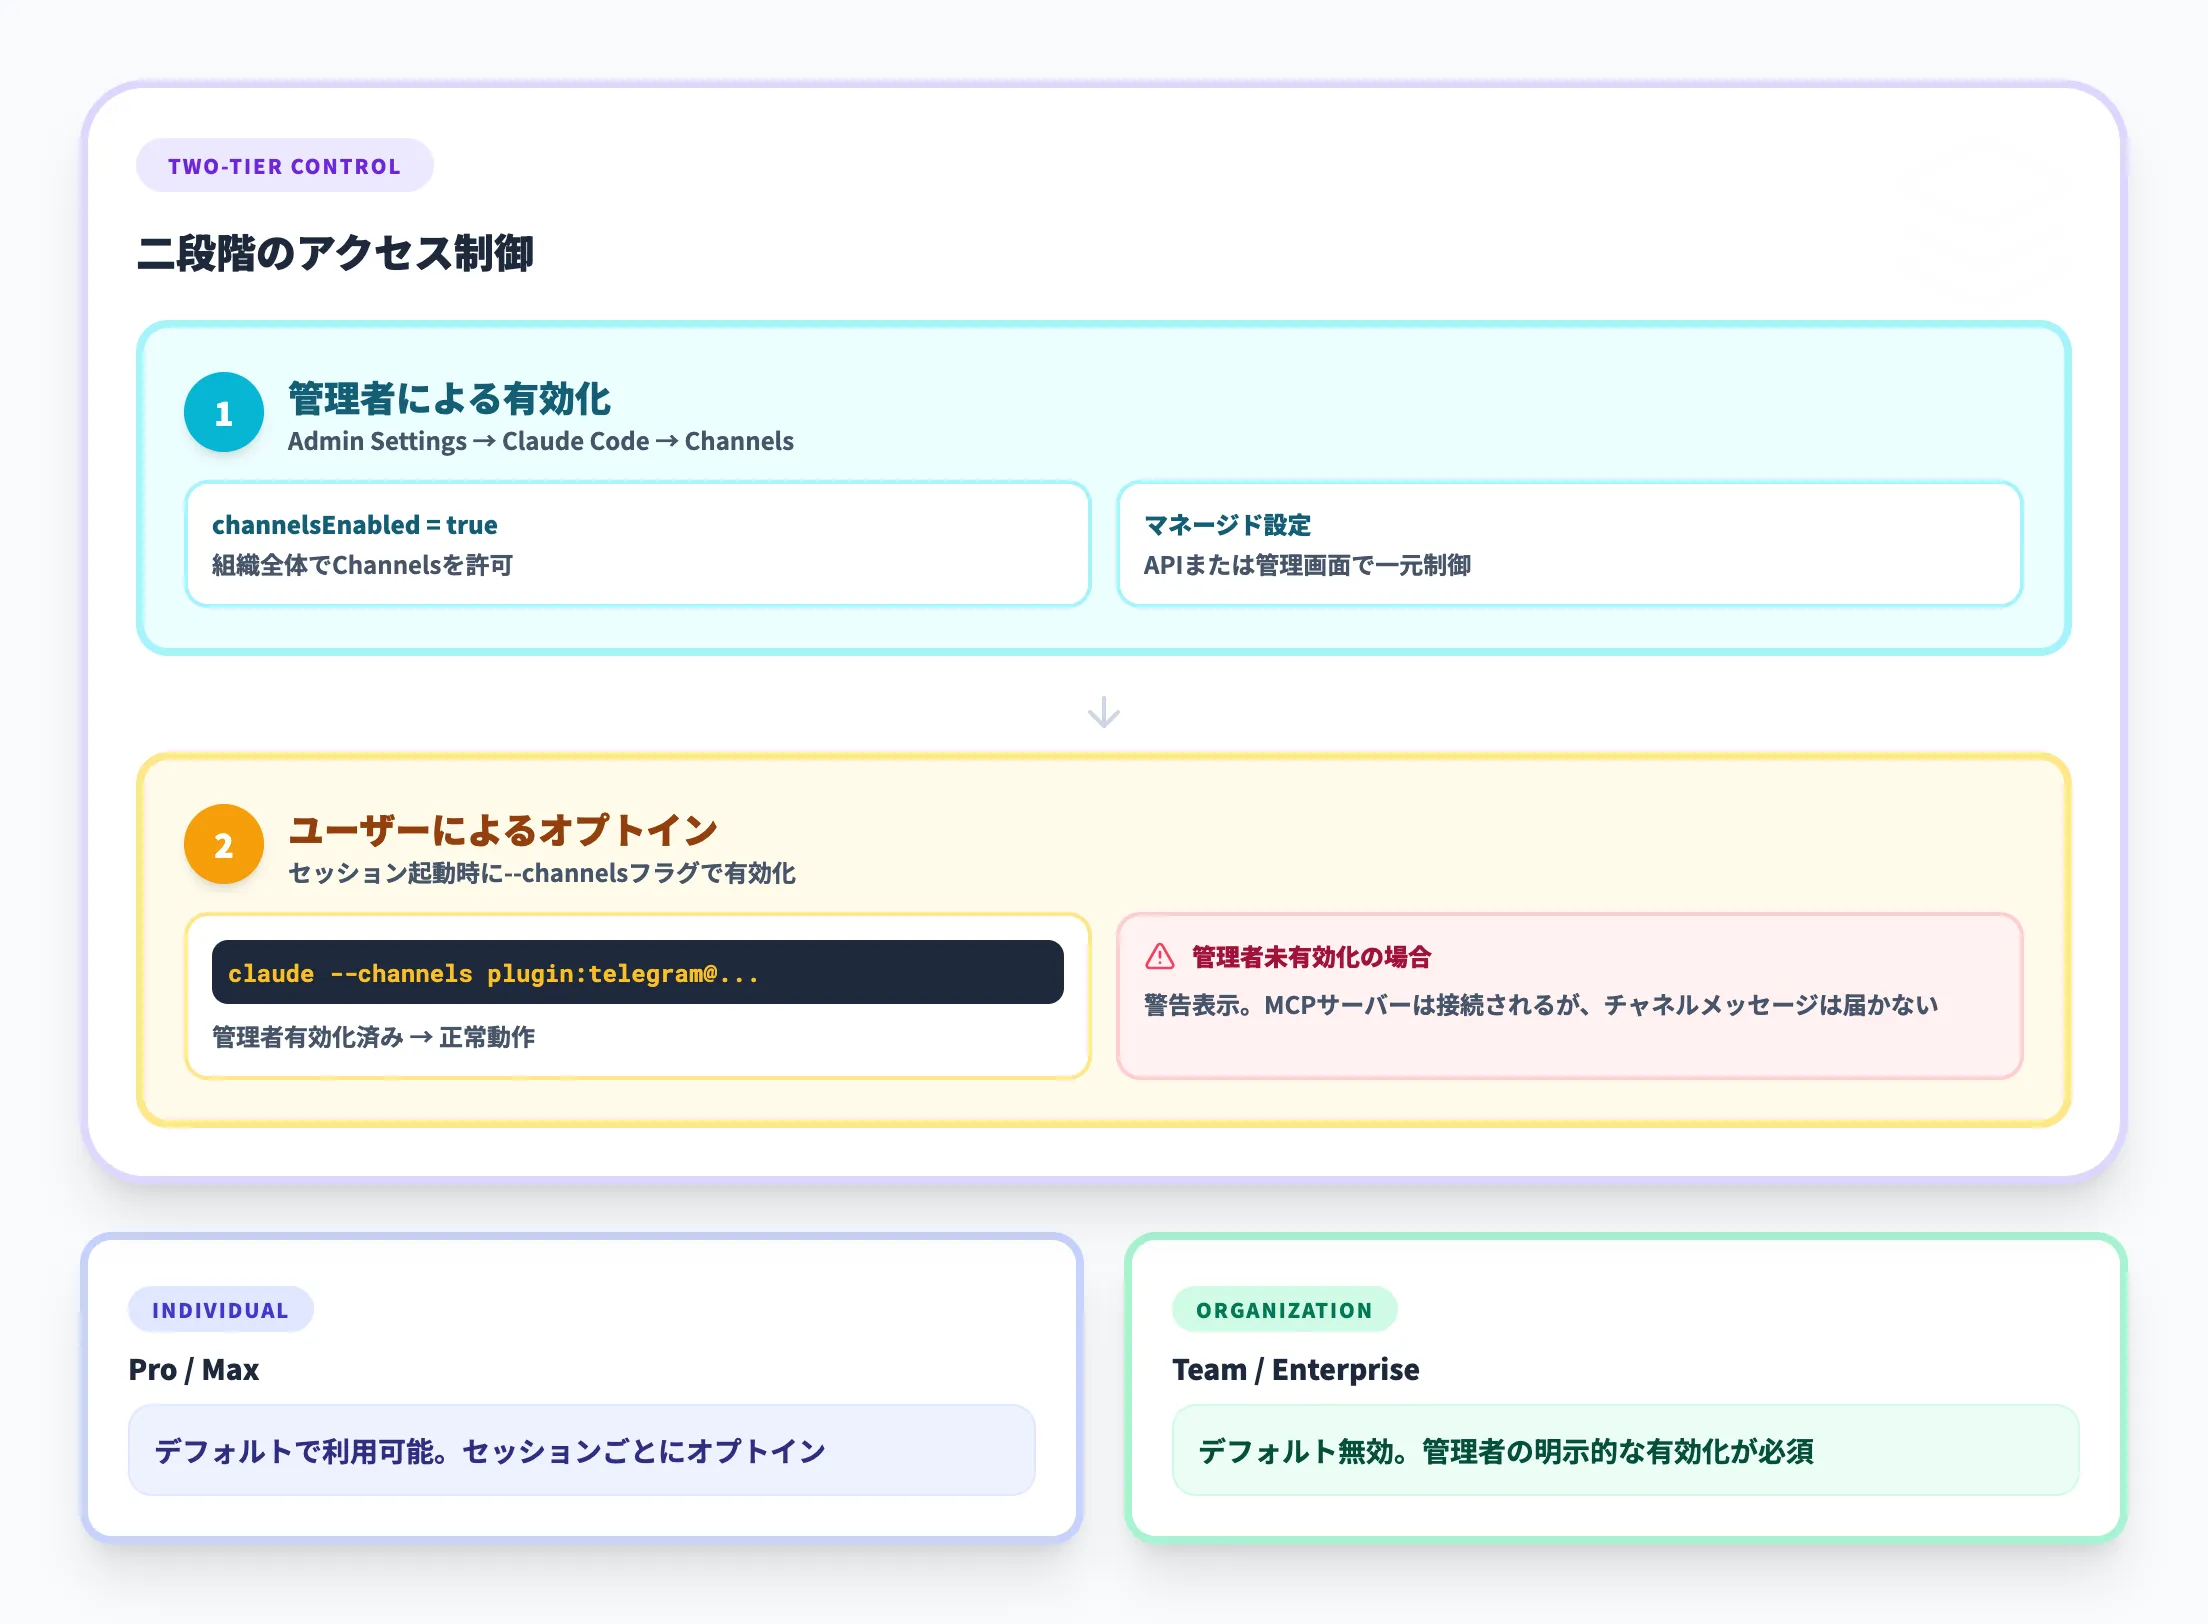Open Admin Settings → Claude Code → Channels
This screenshot has width=2208, height=1624.
(541, 441)
